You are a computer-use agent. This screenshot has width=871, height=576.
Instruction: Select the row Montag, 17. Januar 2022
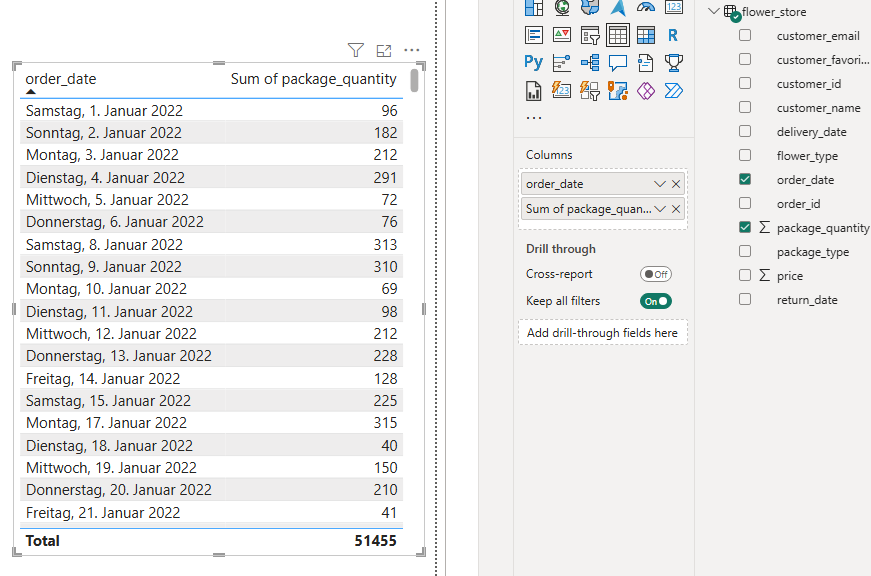pos(211,423)
